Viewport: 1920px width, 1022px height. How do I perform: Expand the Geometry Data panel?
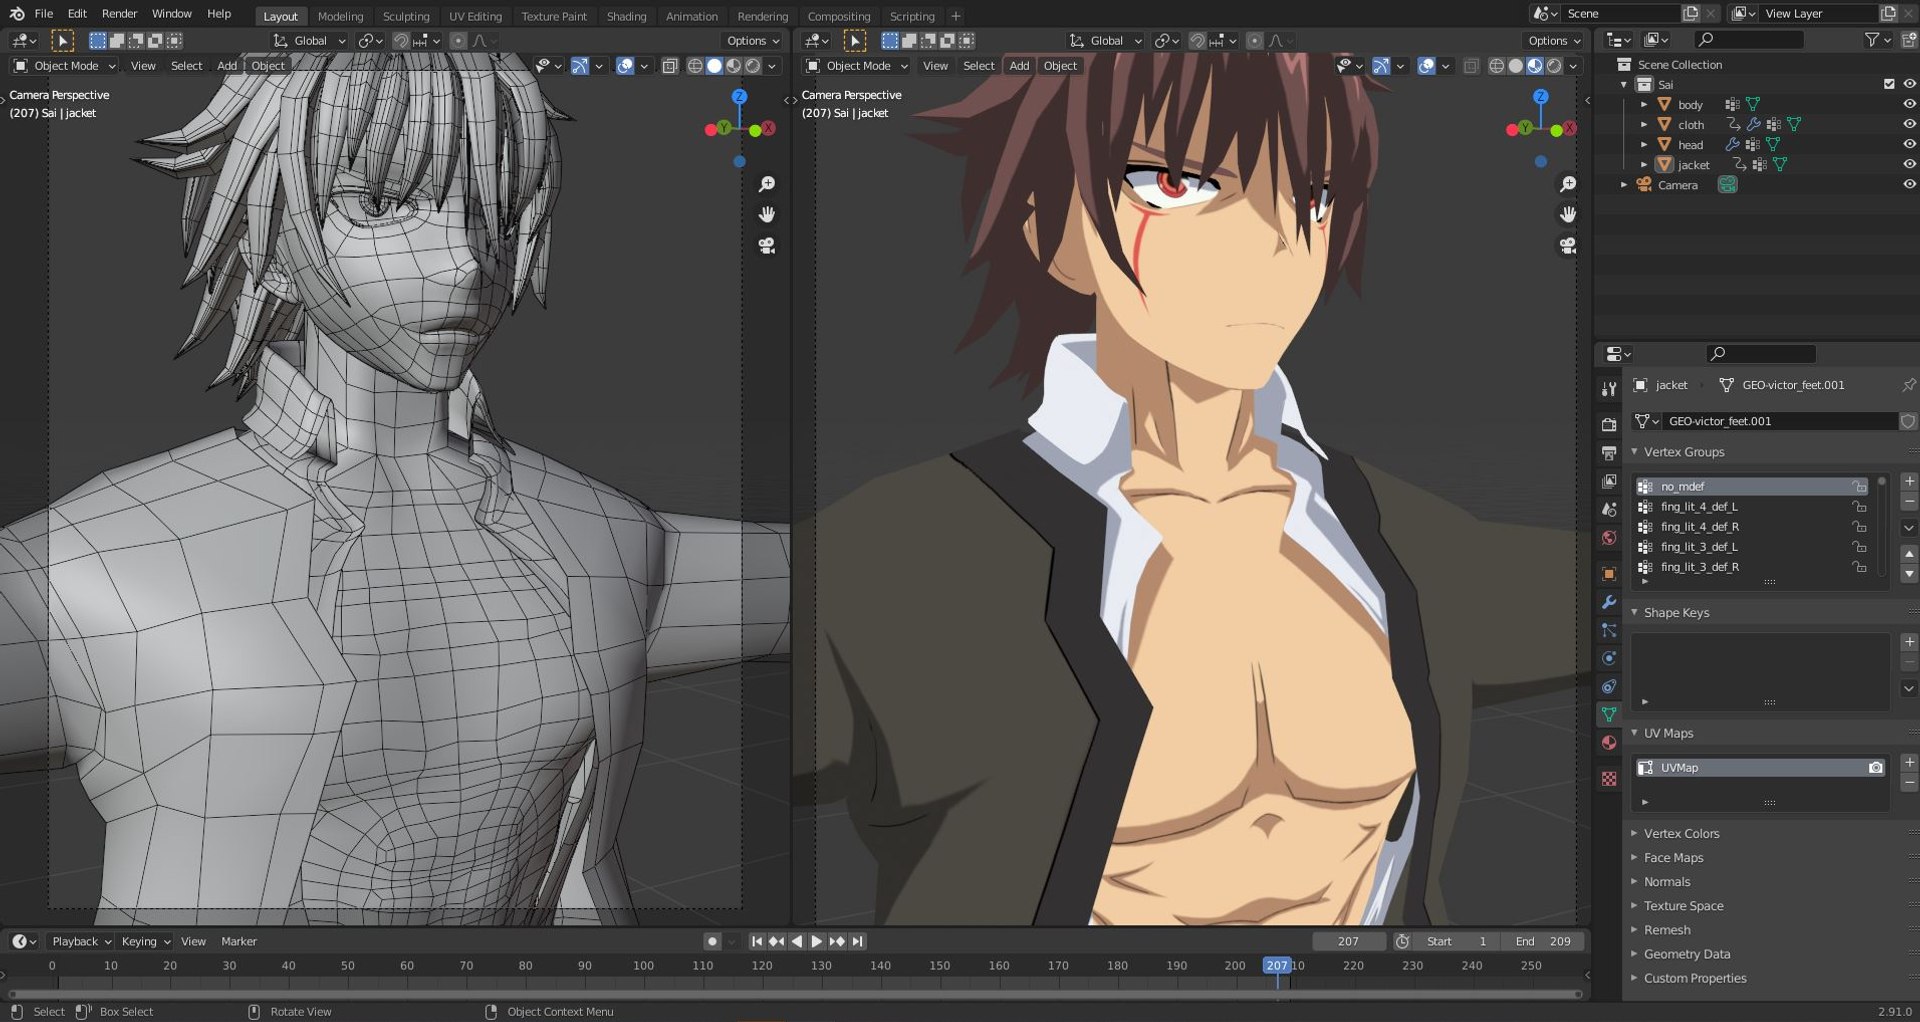1686,954
